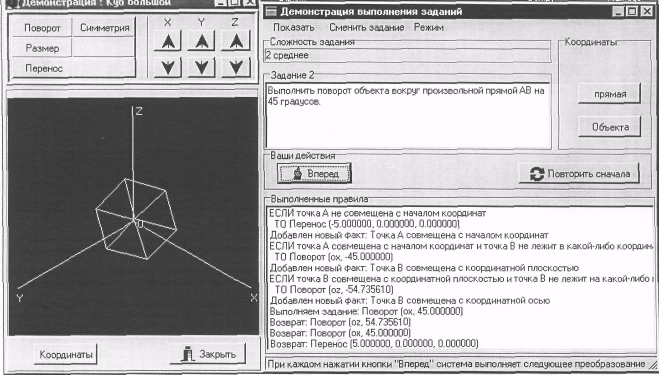The height and width of the screenshot is (375, 659).
Task: Click the Вперед step button
Action: (314, 173)
